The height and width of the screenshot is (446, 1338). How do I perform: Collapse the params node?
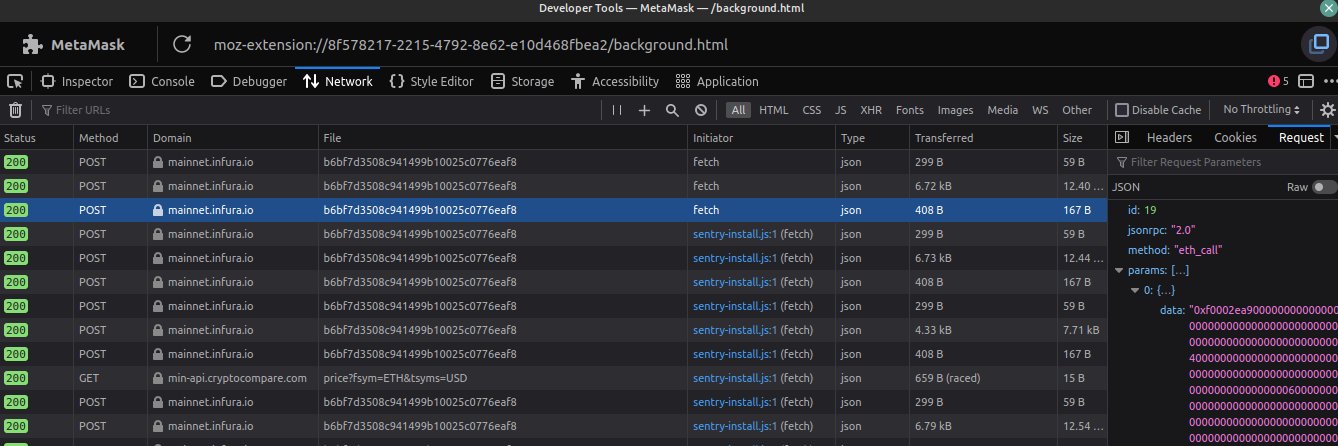[x=1119, y=270]
